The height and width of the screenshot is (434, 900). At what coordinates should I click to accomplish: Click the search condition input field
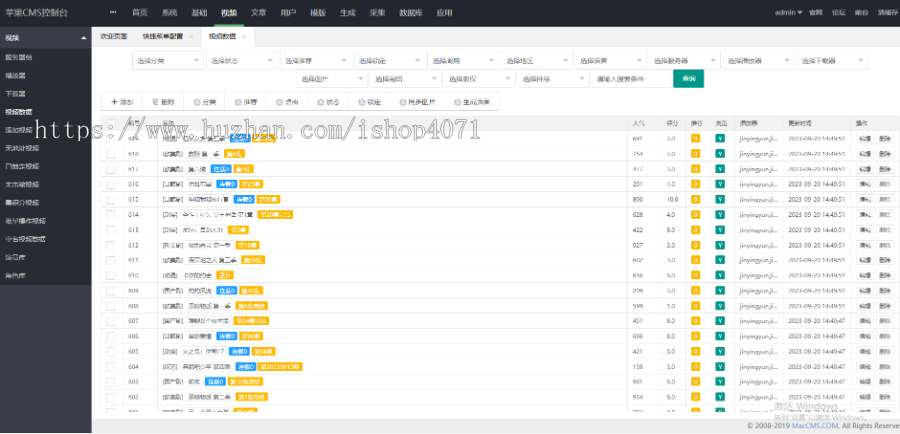tap(631, 79)
